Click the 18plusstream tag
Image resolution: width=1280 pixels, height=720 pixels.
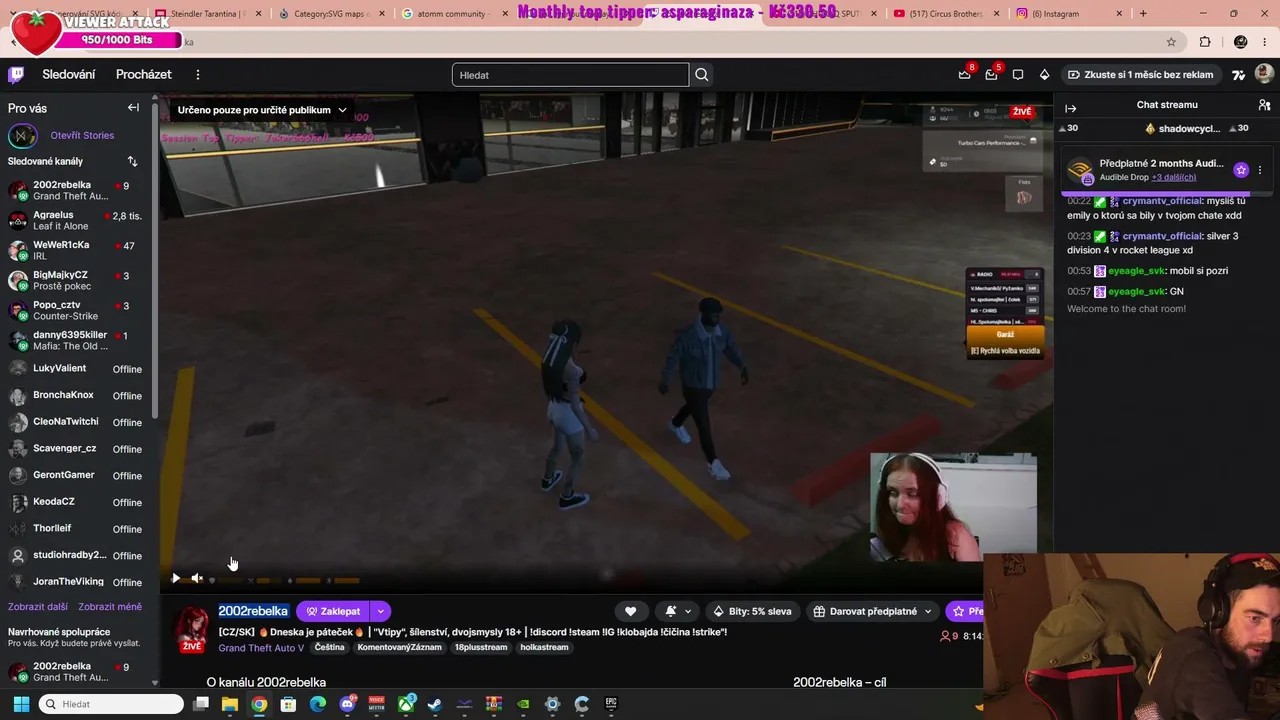click(481, 648)
